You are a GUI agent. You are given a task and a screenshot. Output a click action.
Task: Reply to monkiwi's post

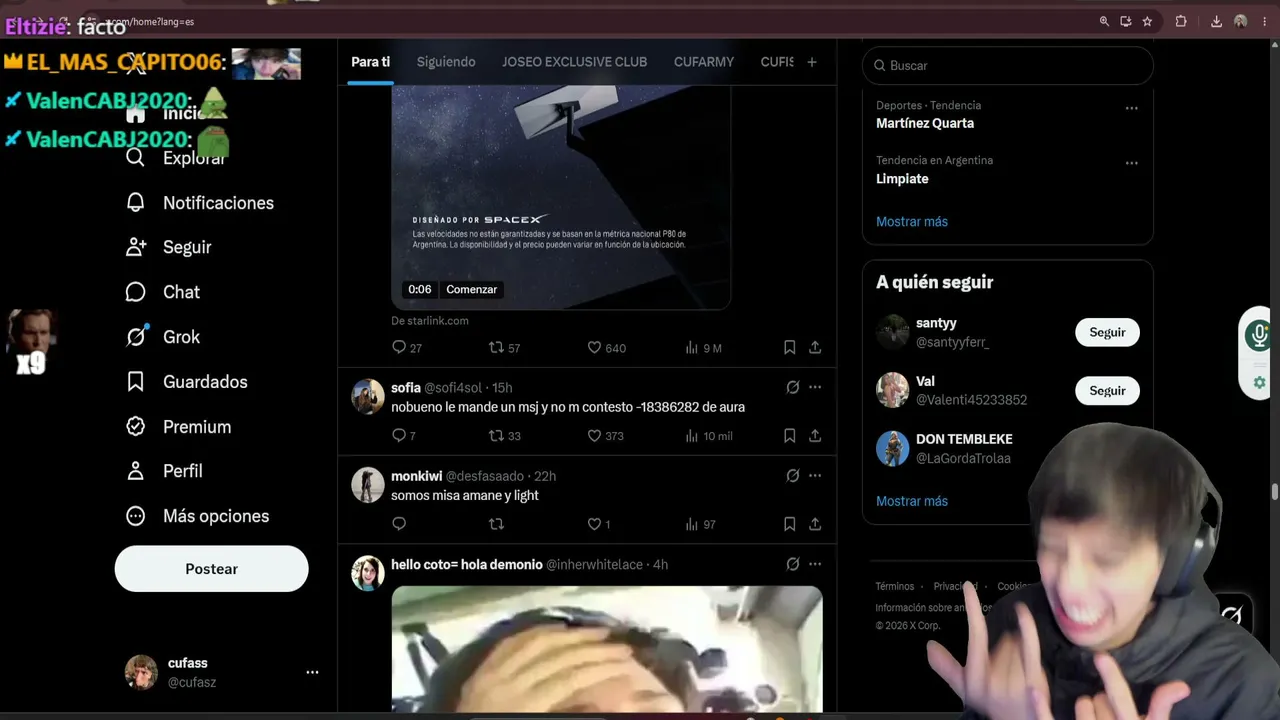click(x=399, y=524)
